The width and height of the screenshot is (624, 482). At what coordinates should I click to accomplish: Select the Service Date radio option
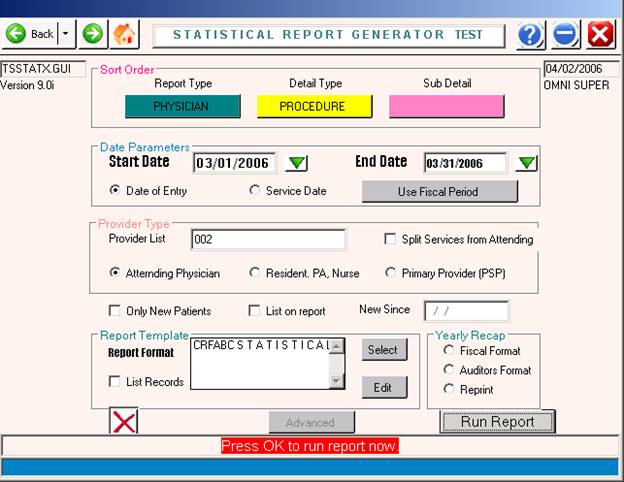255,191
